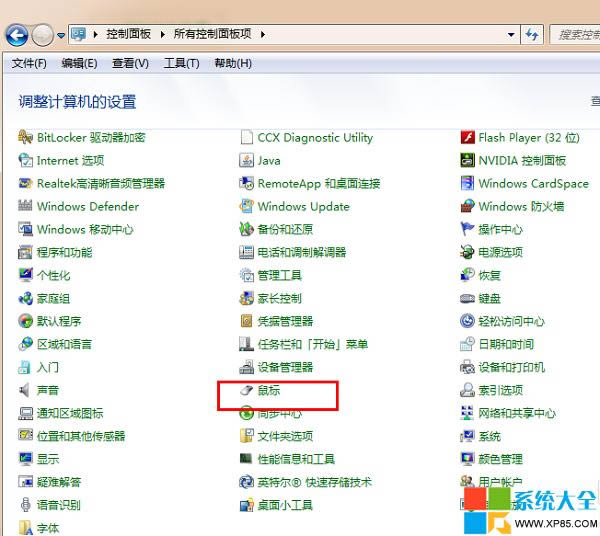Open the 声音 speaker icon

[24, 390]
